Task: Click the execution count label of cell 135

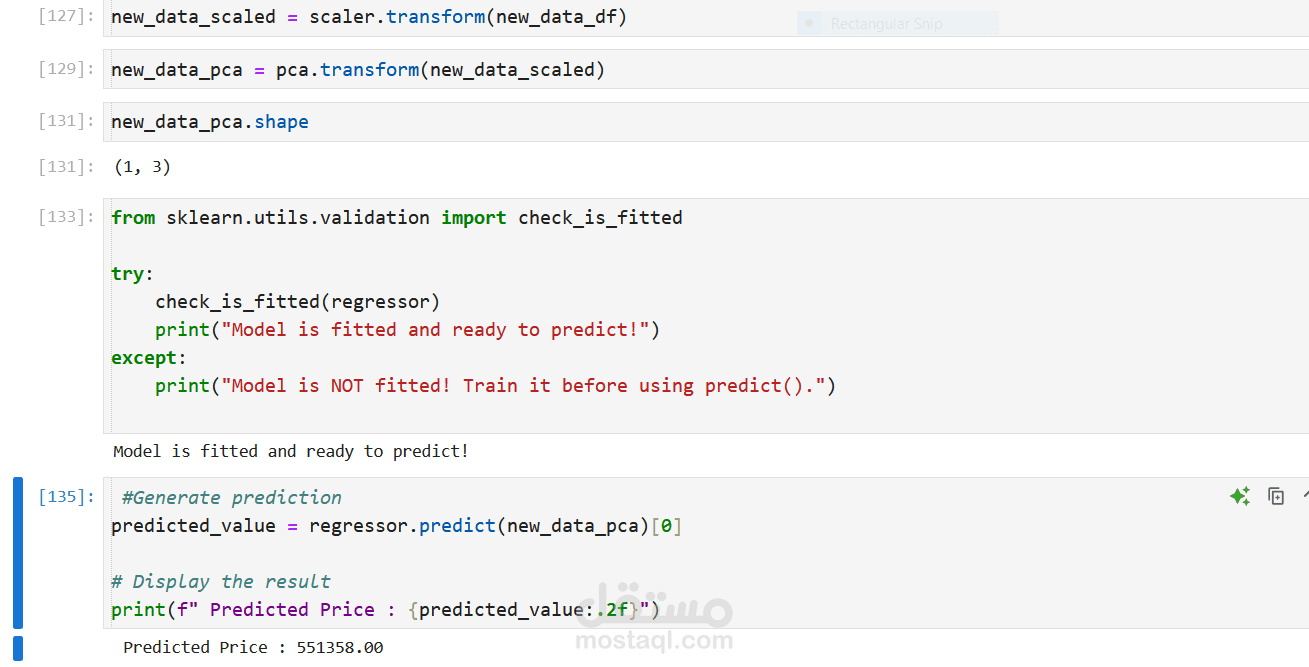Action: [x=66, y=496]
